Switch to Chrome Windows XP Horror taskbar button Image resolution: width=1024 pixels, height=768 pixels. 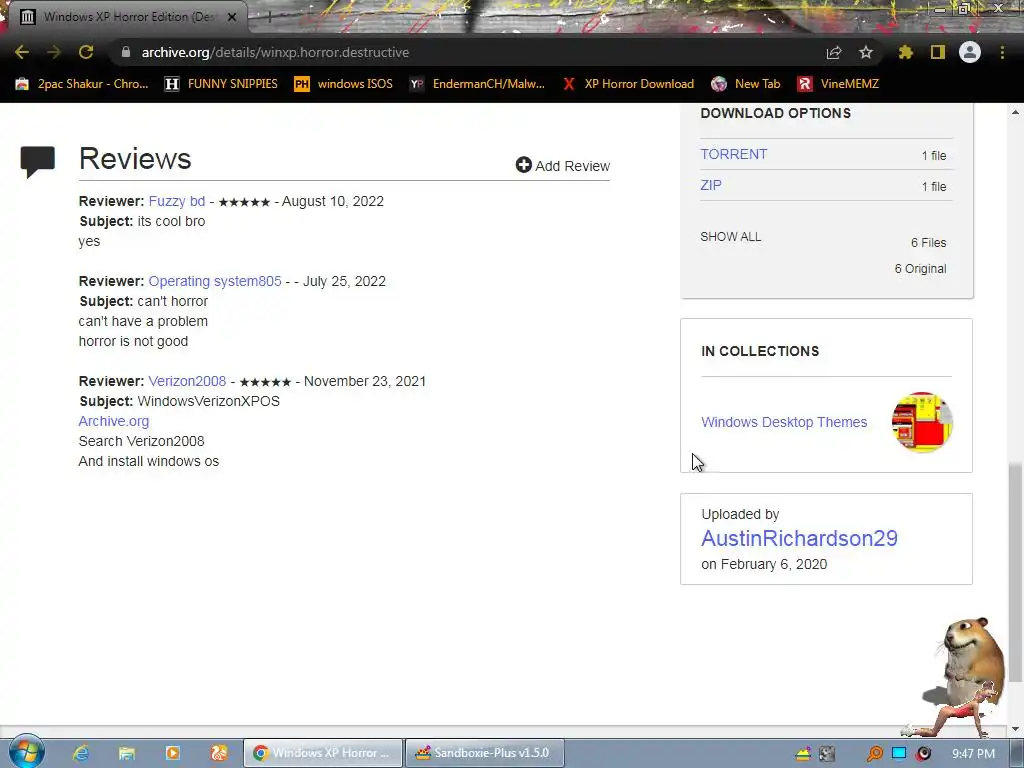click(x=323, y=753)
